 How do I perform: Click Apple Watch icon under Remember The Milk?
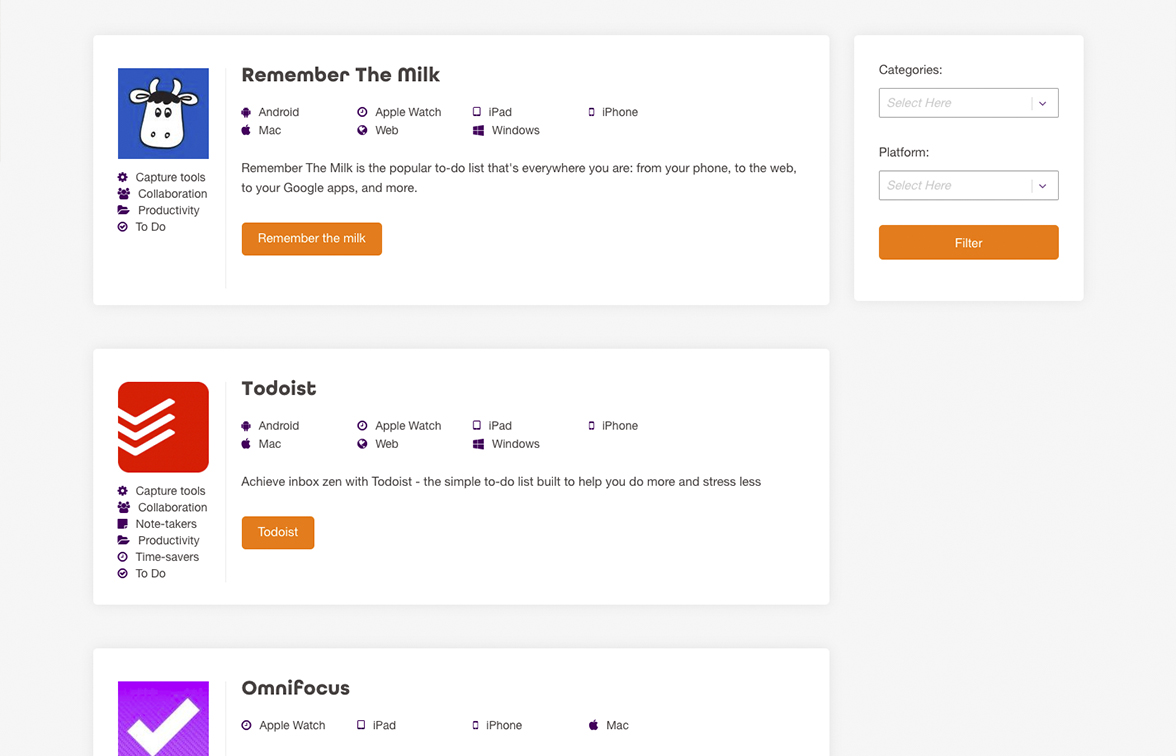click(362, 112)
